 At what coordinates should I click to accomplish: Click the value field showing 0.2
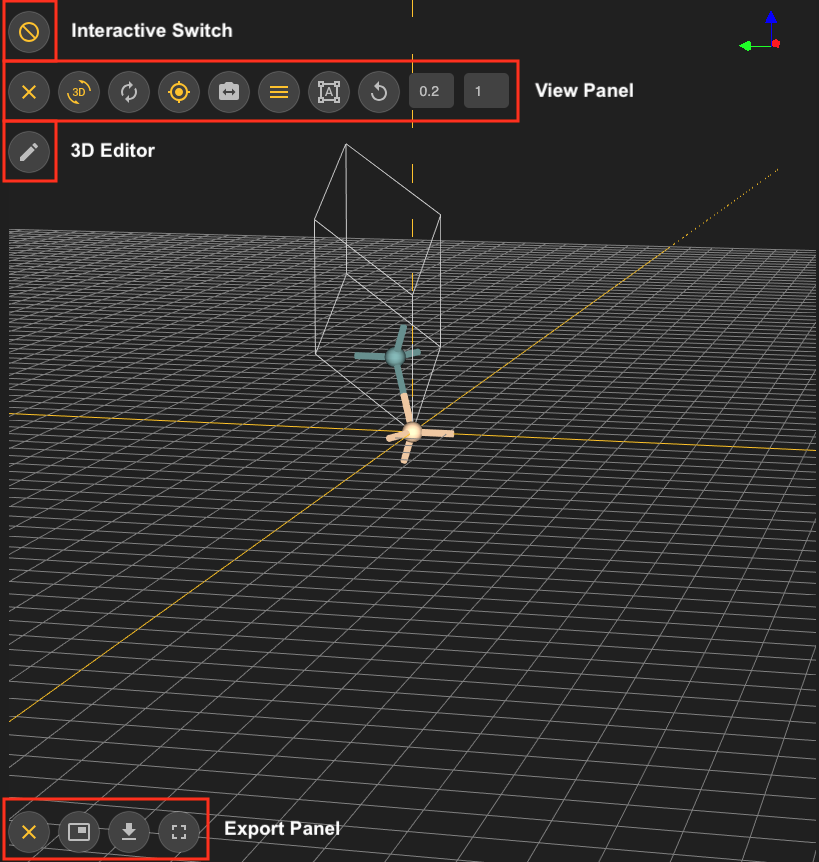[431, 91]
